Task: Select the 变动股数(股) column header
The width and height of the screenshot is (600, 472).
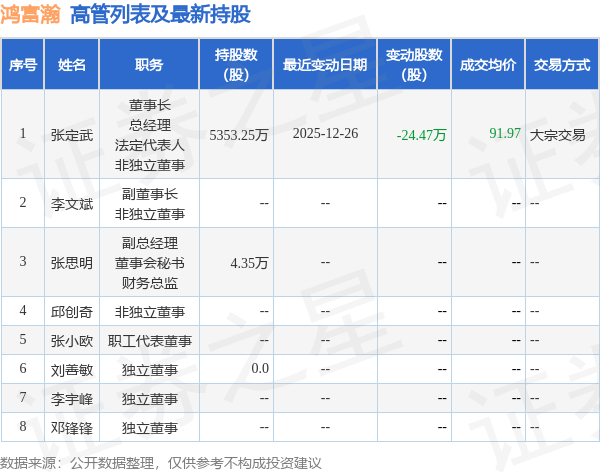Action: click(414, 64)
